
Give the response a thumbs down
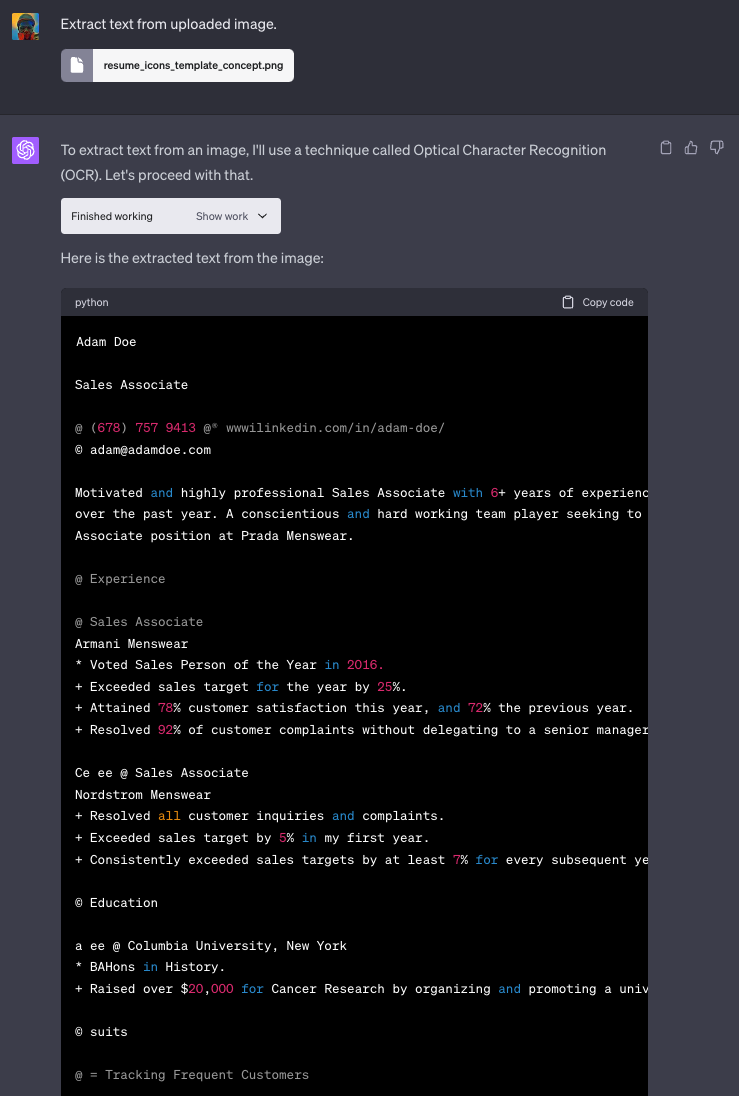coord(716,148)
